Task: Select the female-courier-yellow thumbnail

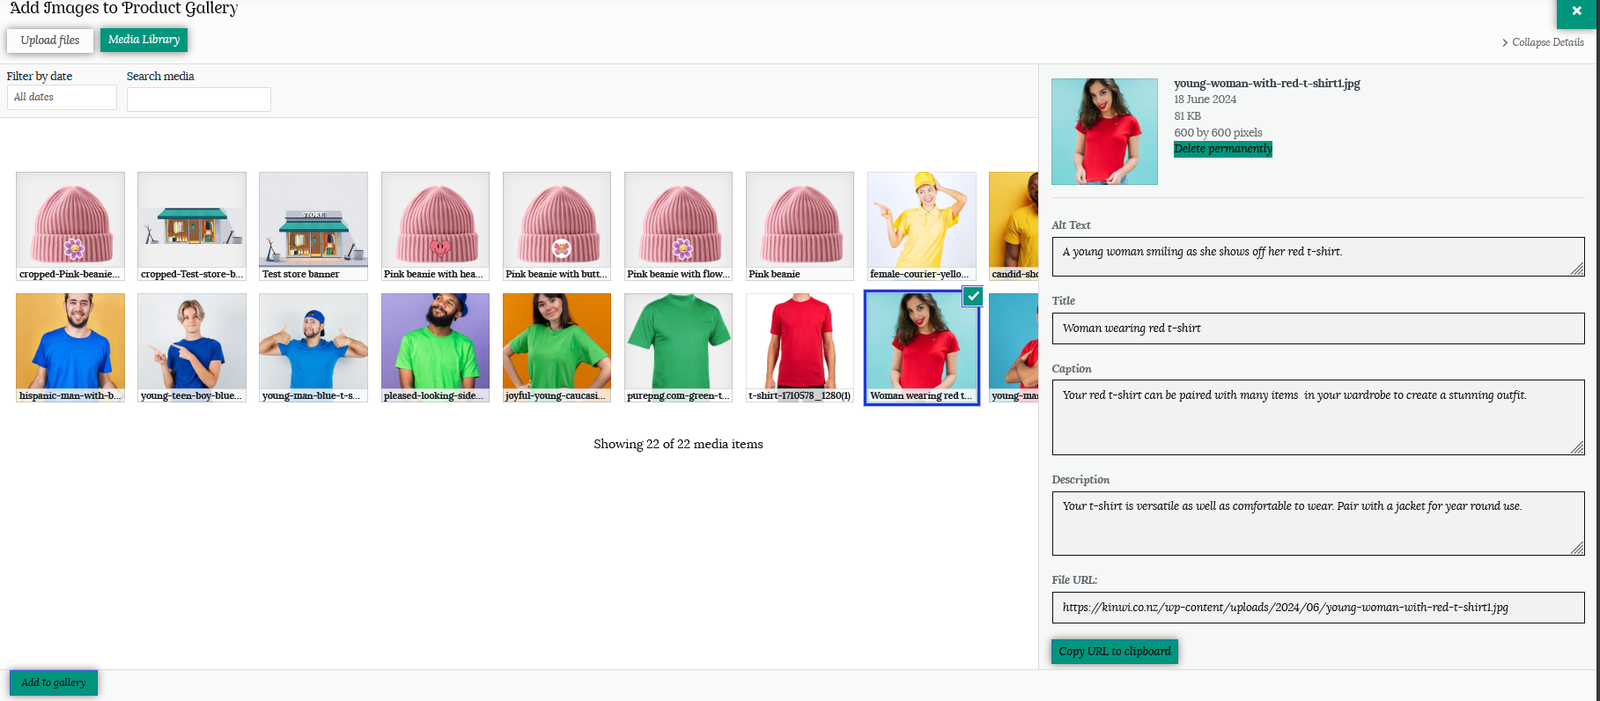Action: [x=922, y=226]
